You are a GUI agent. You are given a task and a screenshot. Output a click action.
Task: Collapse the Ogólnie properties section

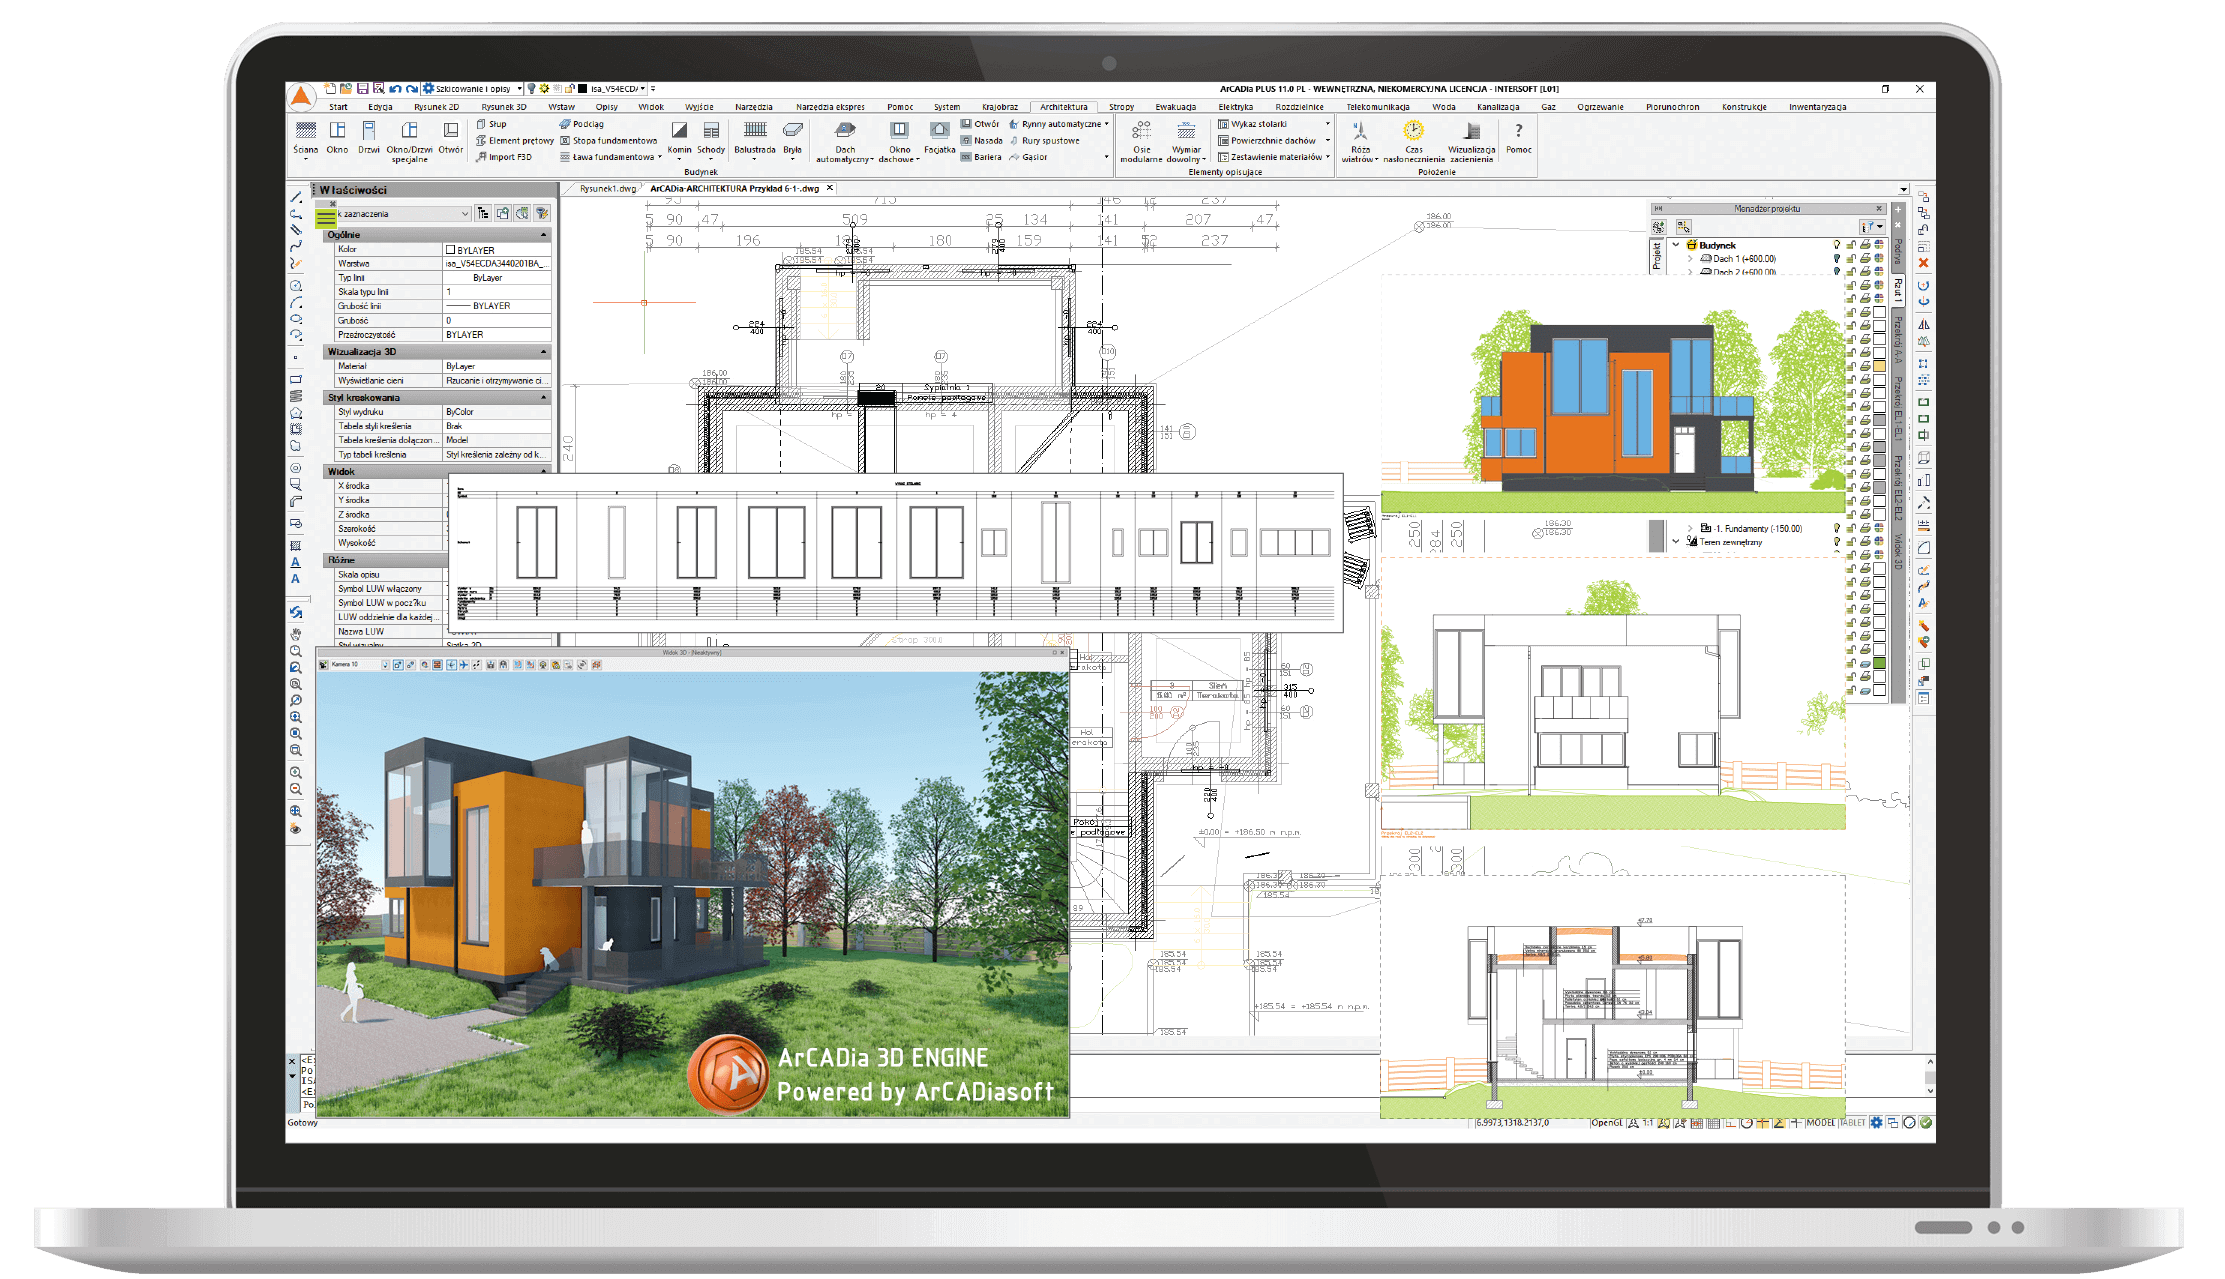544,235
